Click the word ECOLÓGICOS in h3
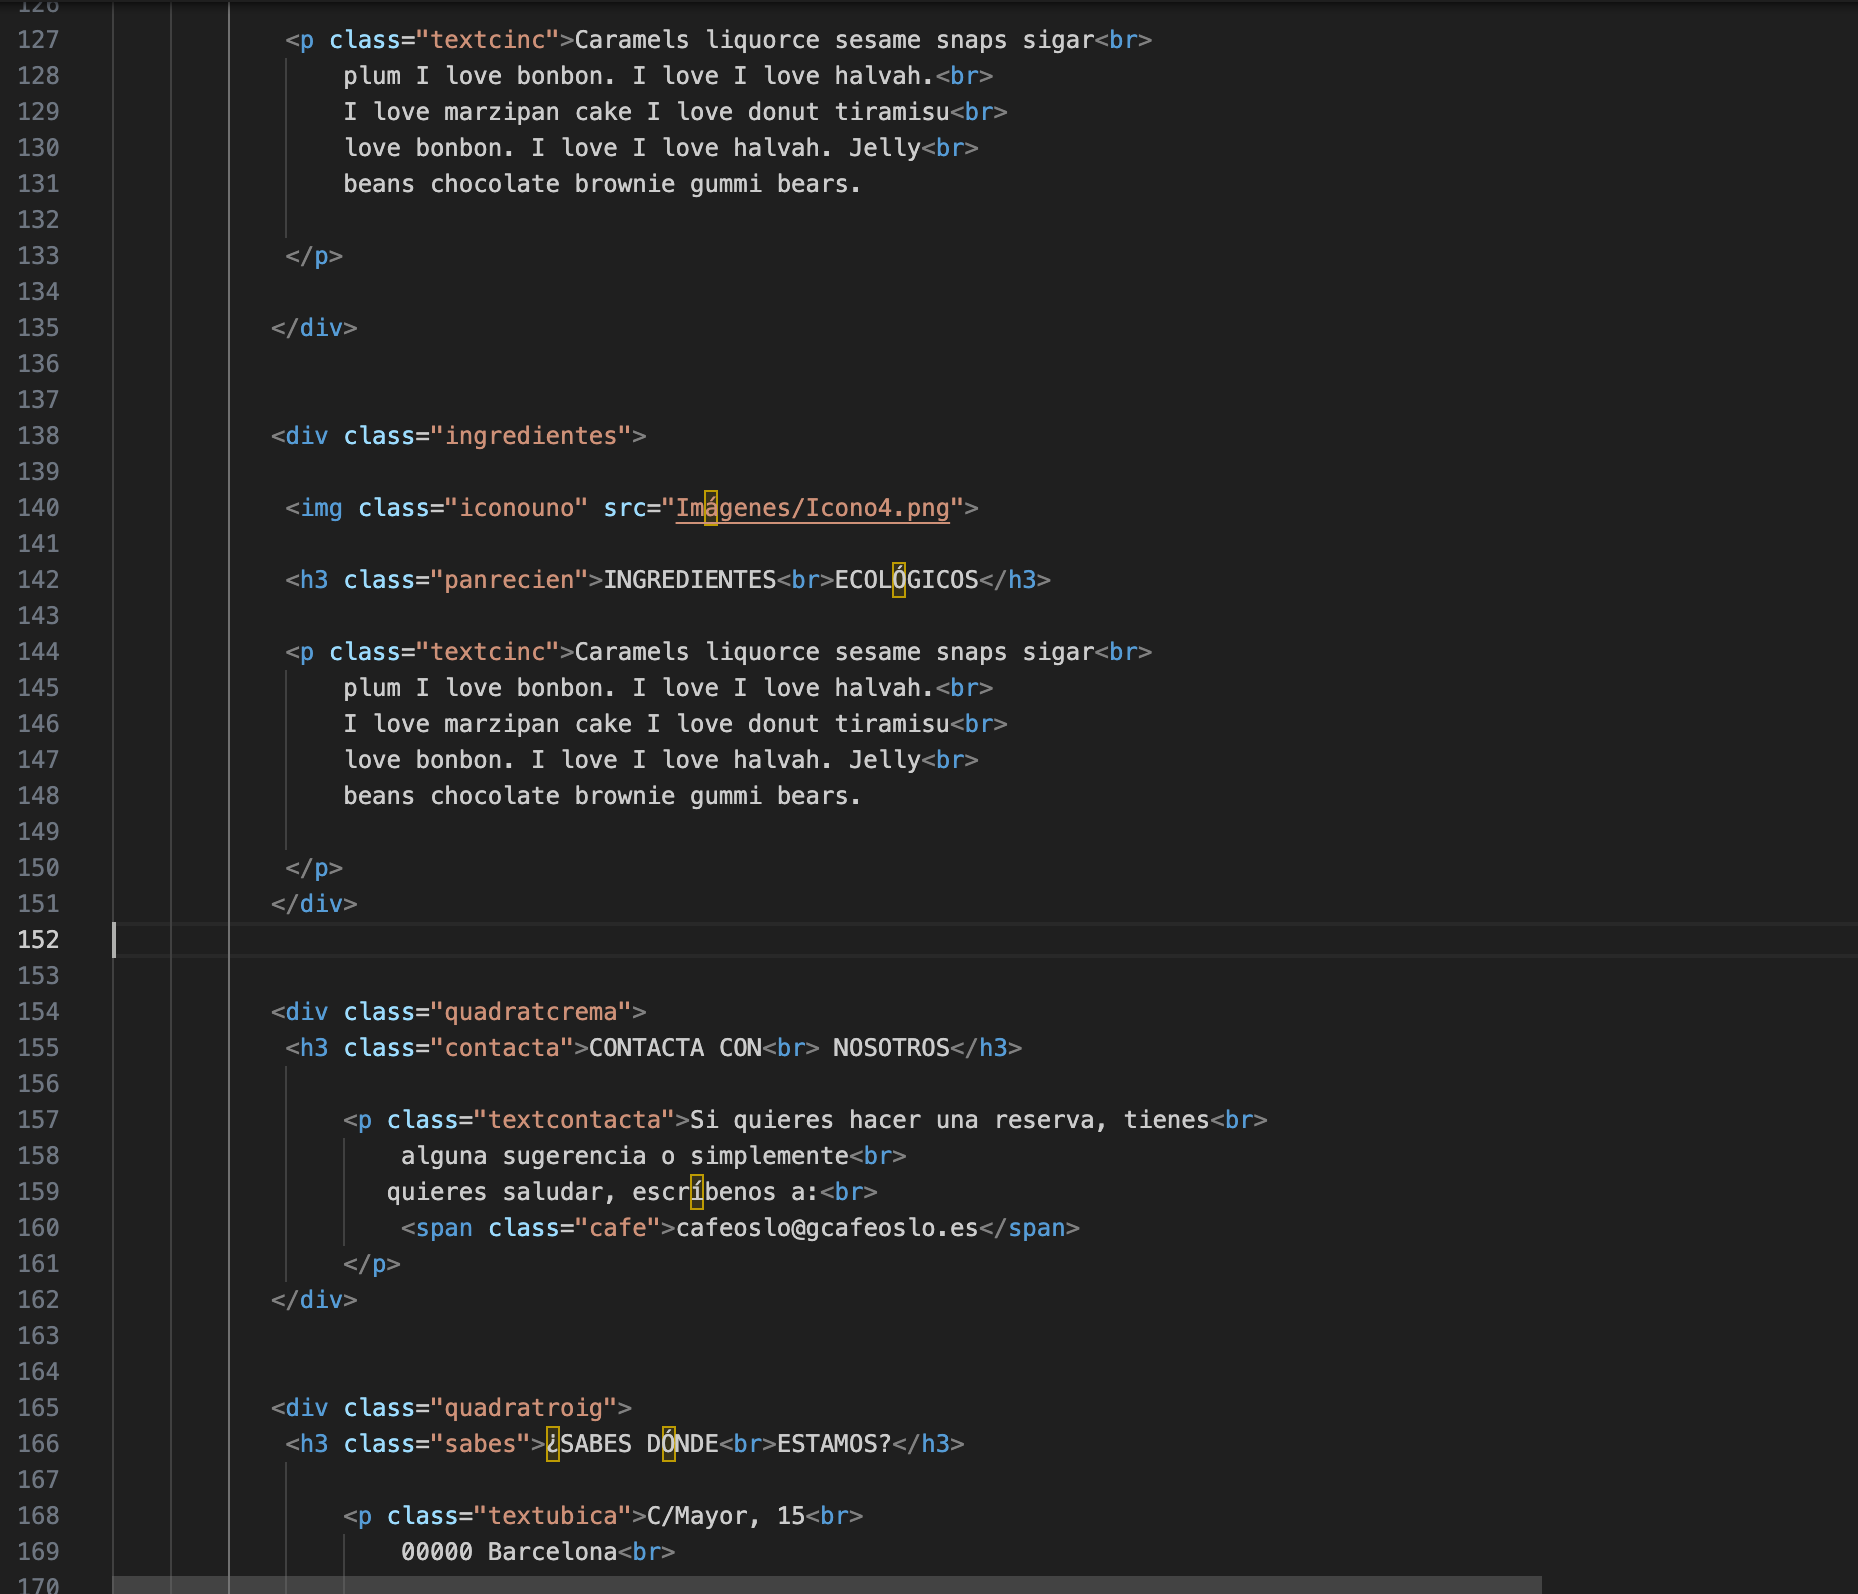 pos(907,580)
